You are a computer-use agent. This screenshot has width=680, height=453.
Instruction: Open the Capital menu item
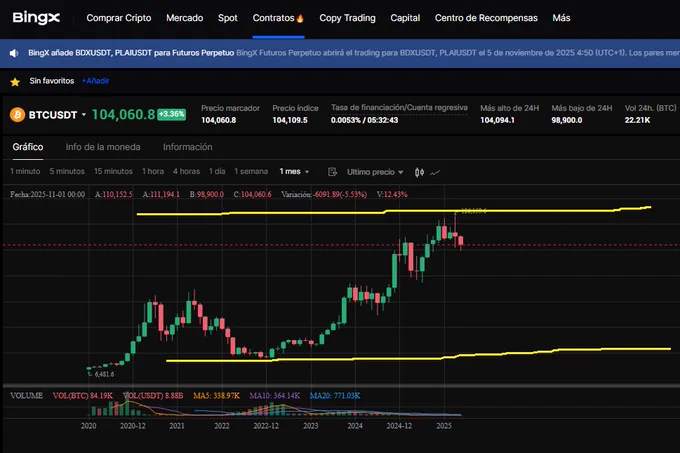tap(405, 18)
